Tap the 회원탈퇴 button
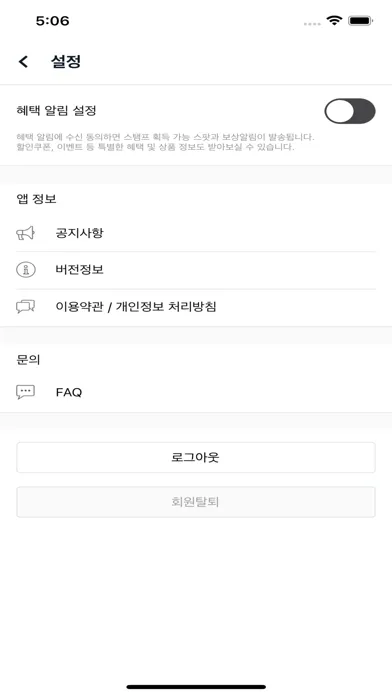This screenshot has width=392, height=696. point(196,502)
